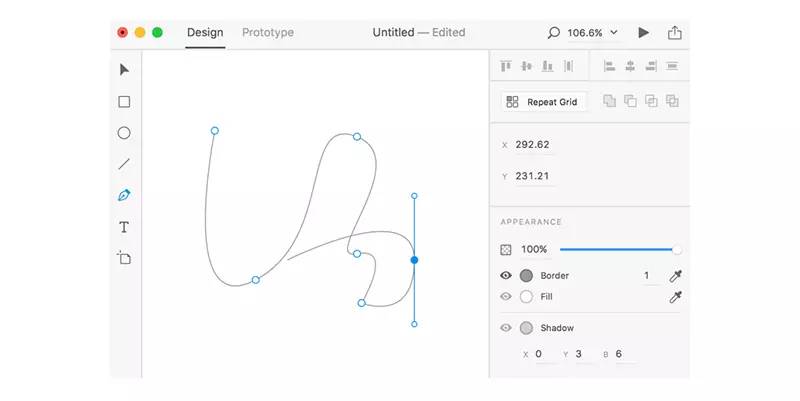Viewport: 800px width, 401px height.
Task: Pick border color with eyedropper
Action: (x=675, y=276)
